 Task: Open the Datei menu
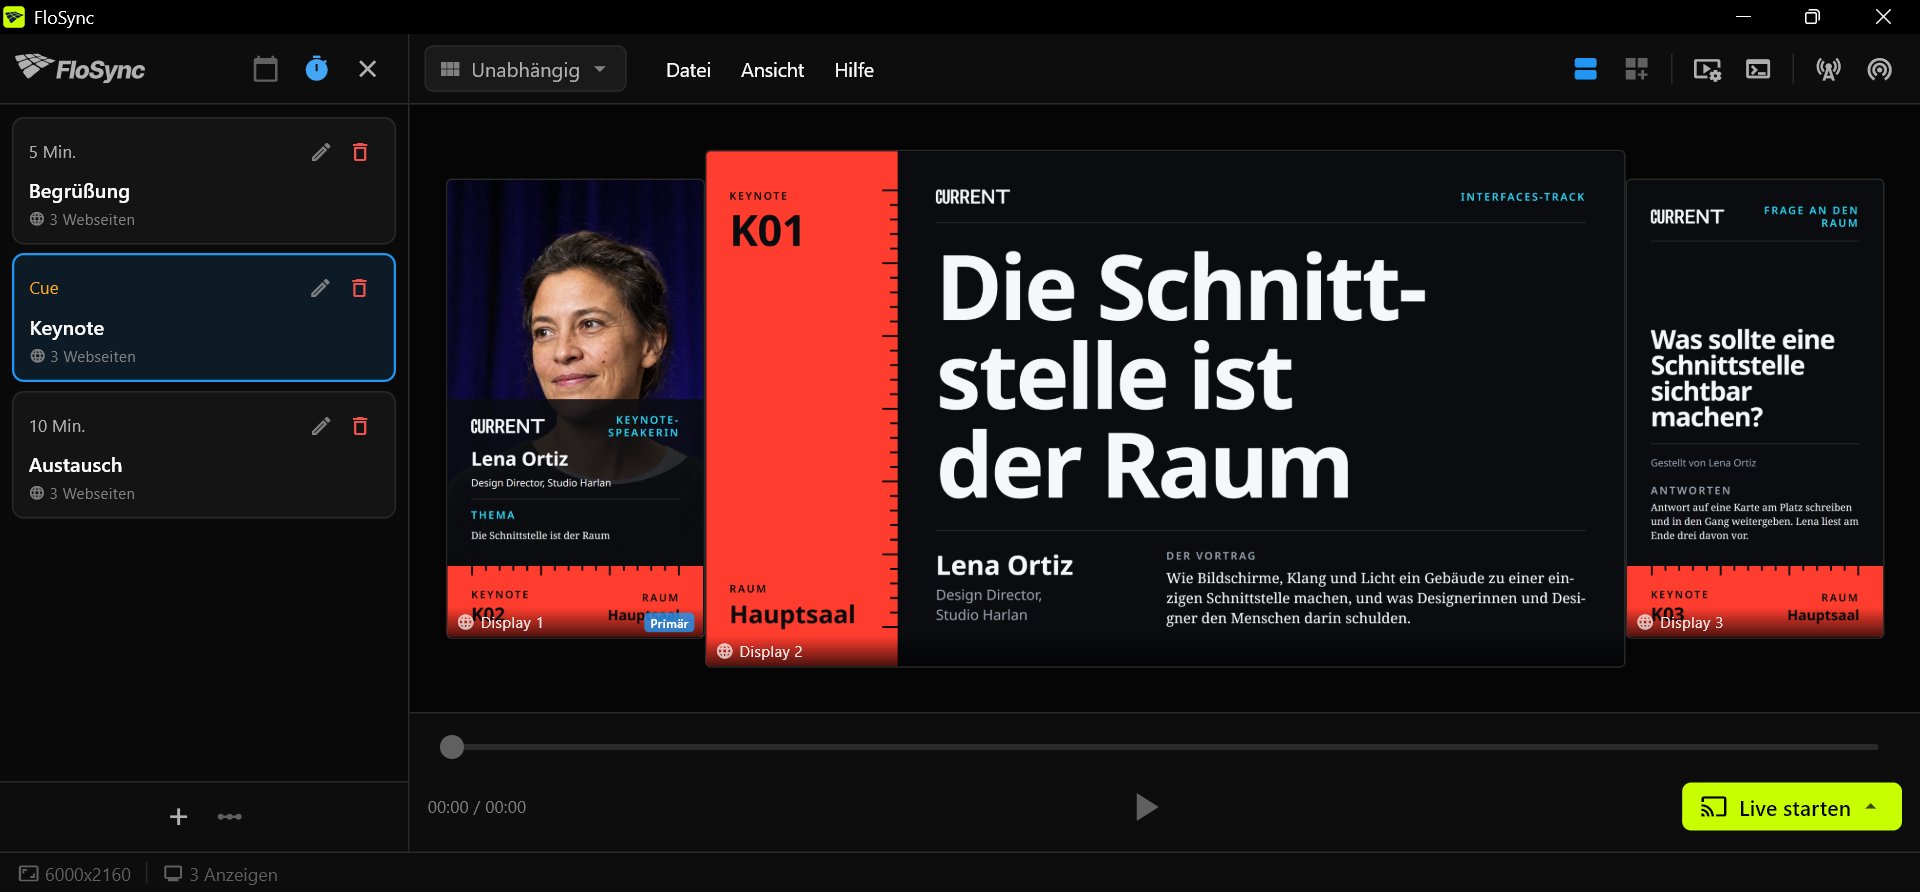tap(688, 70)
